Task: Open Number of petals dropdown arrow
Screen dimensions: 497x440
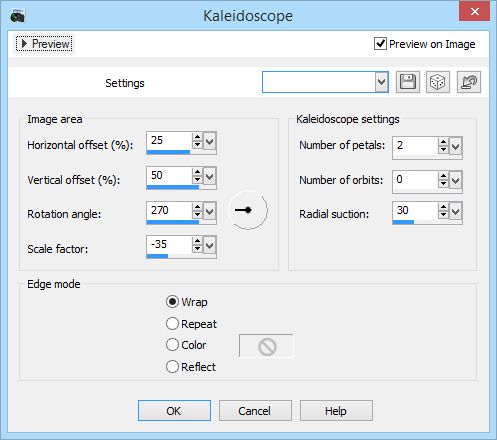Action: pyautogui.click(x=456, y=146)
